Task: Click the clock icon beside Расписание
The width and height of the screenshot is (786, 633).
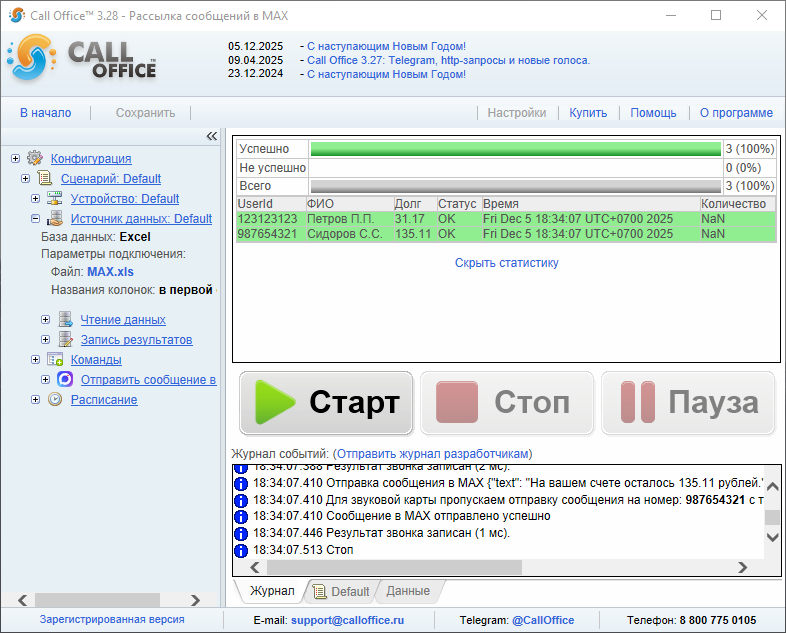Action: (55, 400)
